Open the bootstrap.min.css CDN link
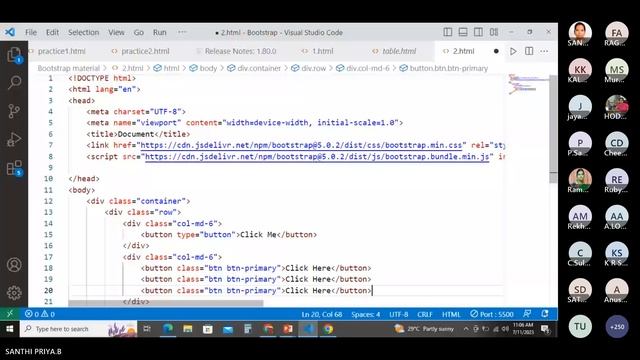 (x=301, y=145)
